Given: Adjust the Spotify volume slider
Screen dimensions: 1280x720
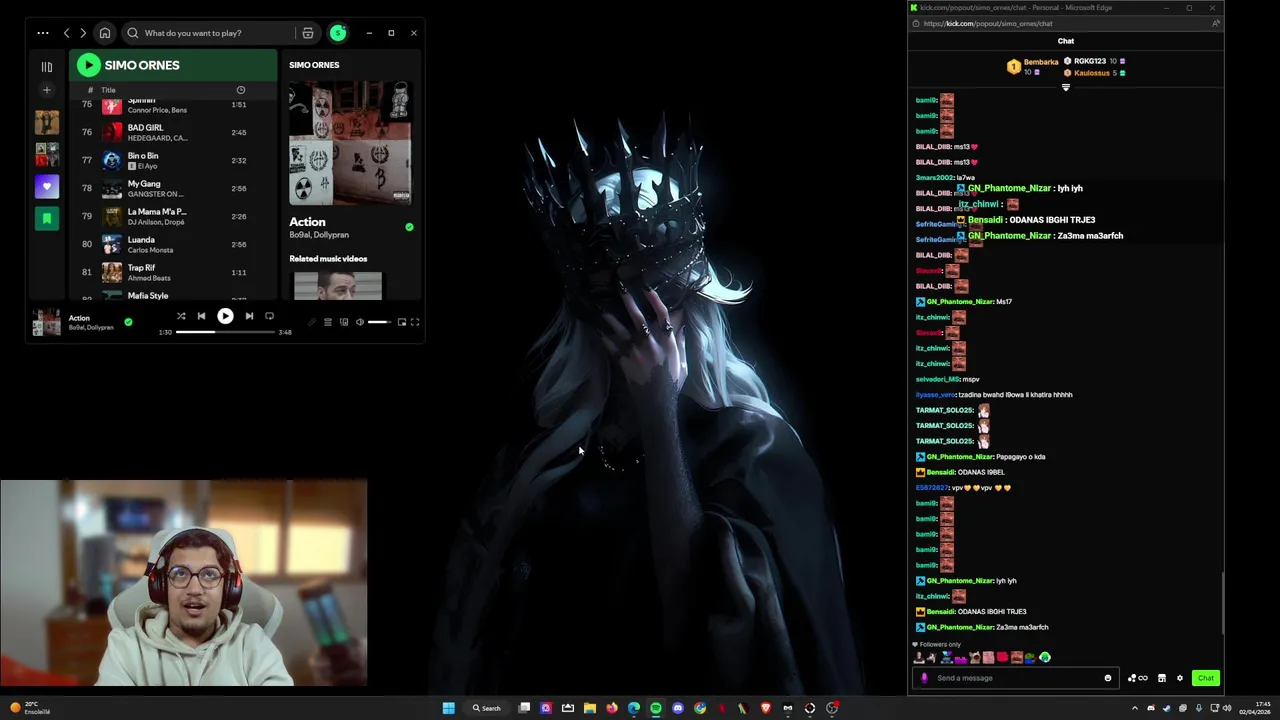Looking at the screenshot, I should click(379, 322).
